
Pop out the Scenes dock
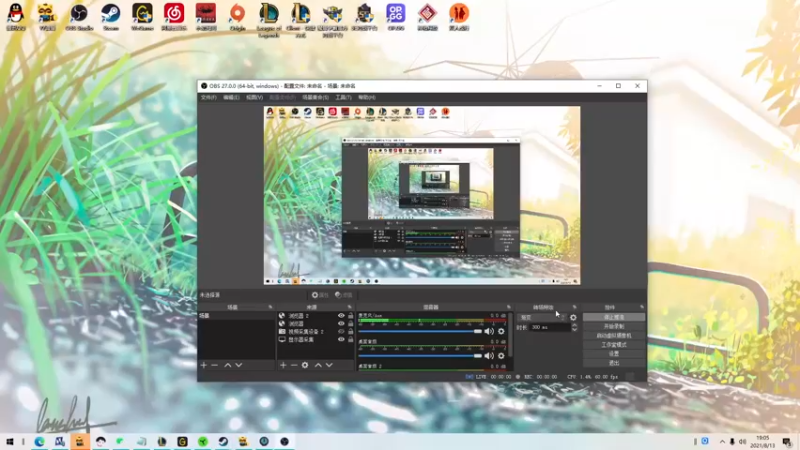270,307
